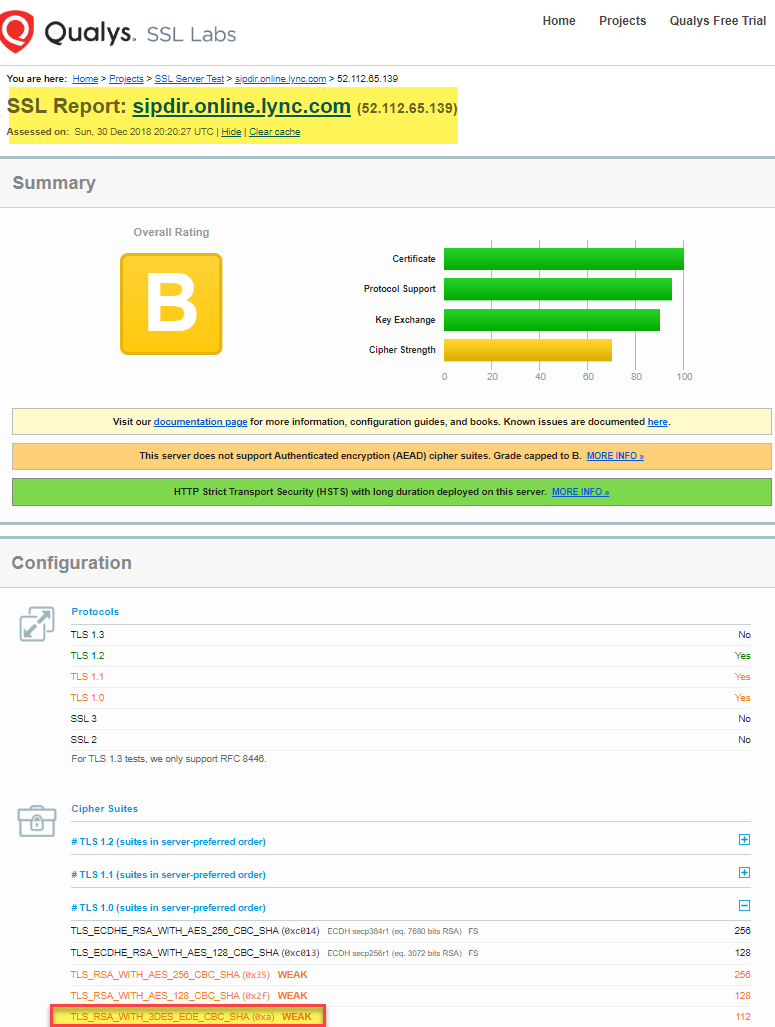Click 'TLS_RSA_WITH_AES_128_CBC_SHA' weak cipher name

coord(155,996)
